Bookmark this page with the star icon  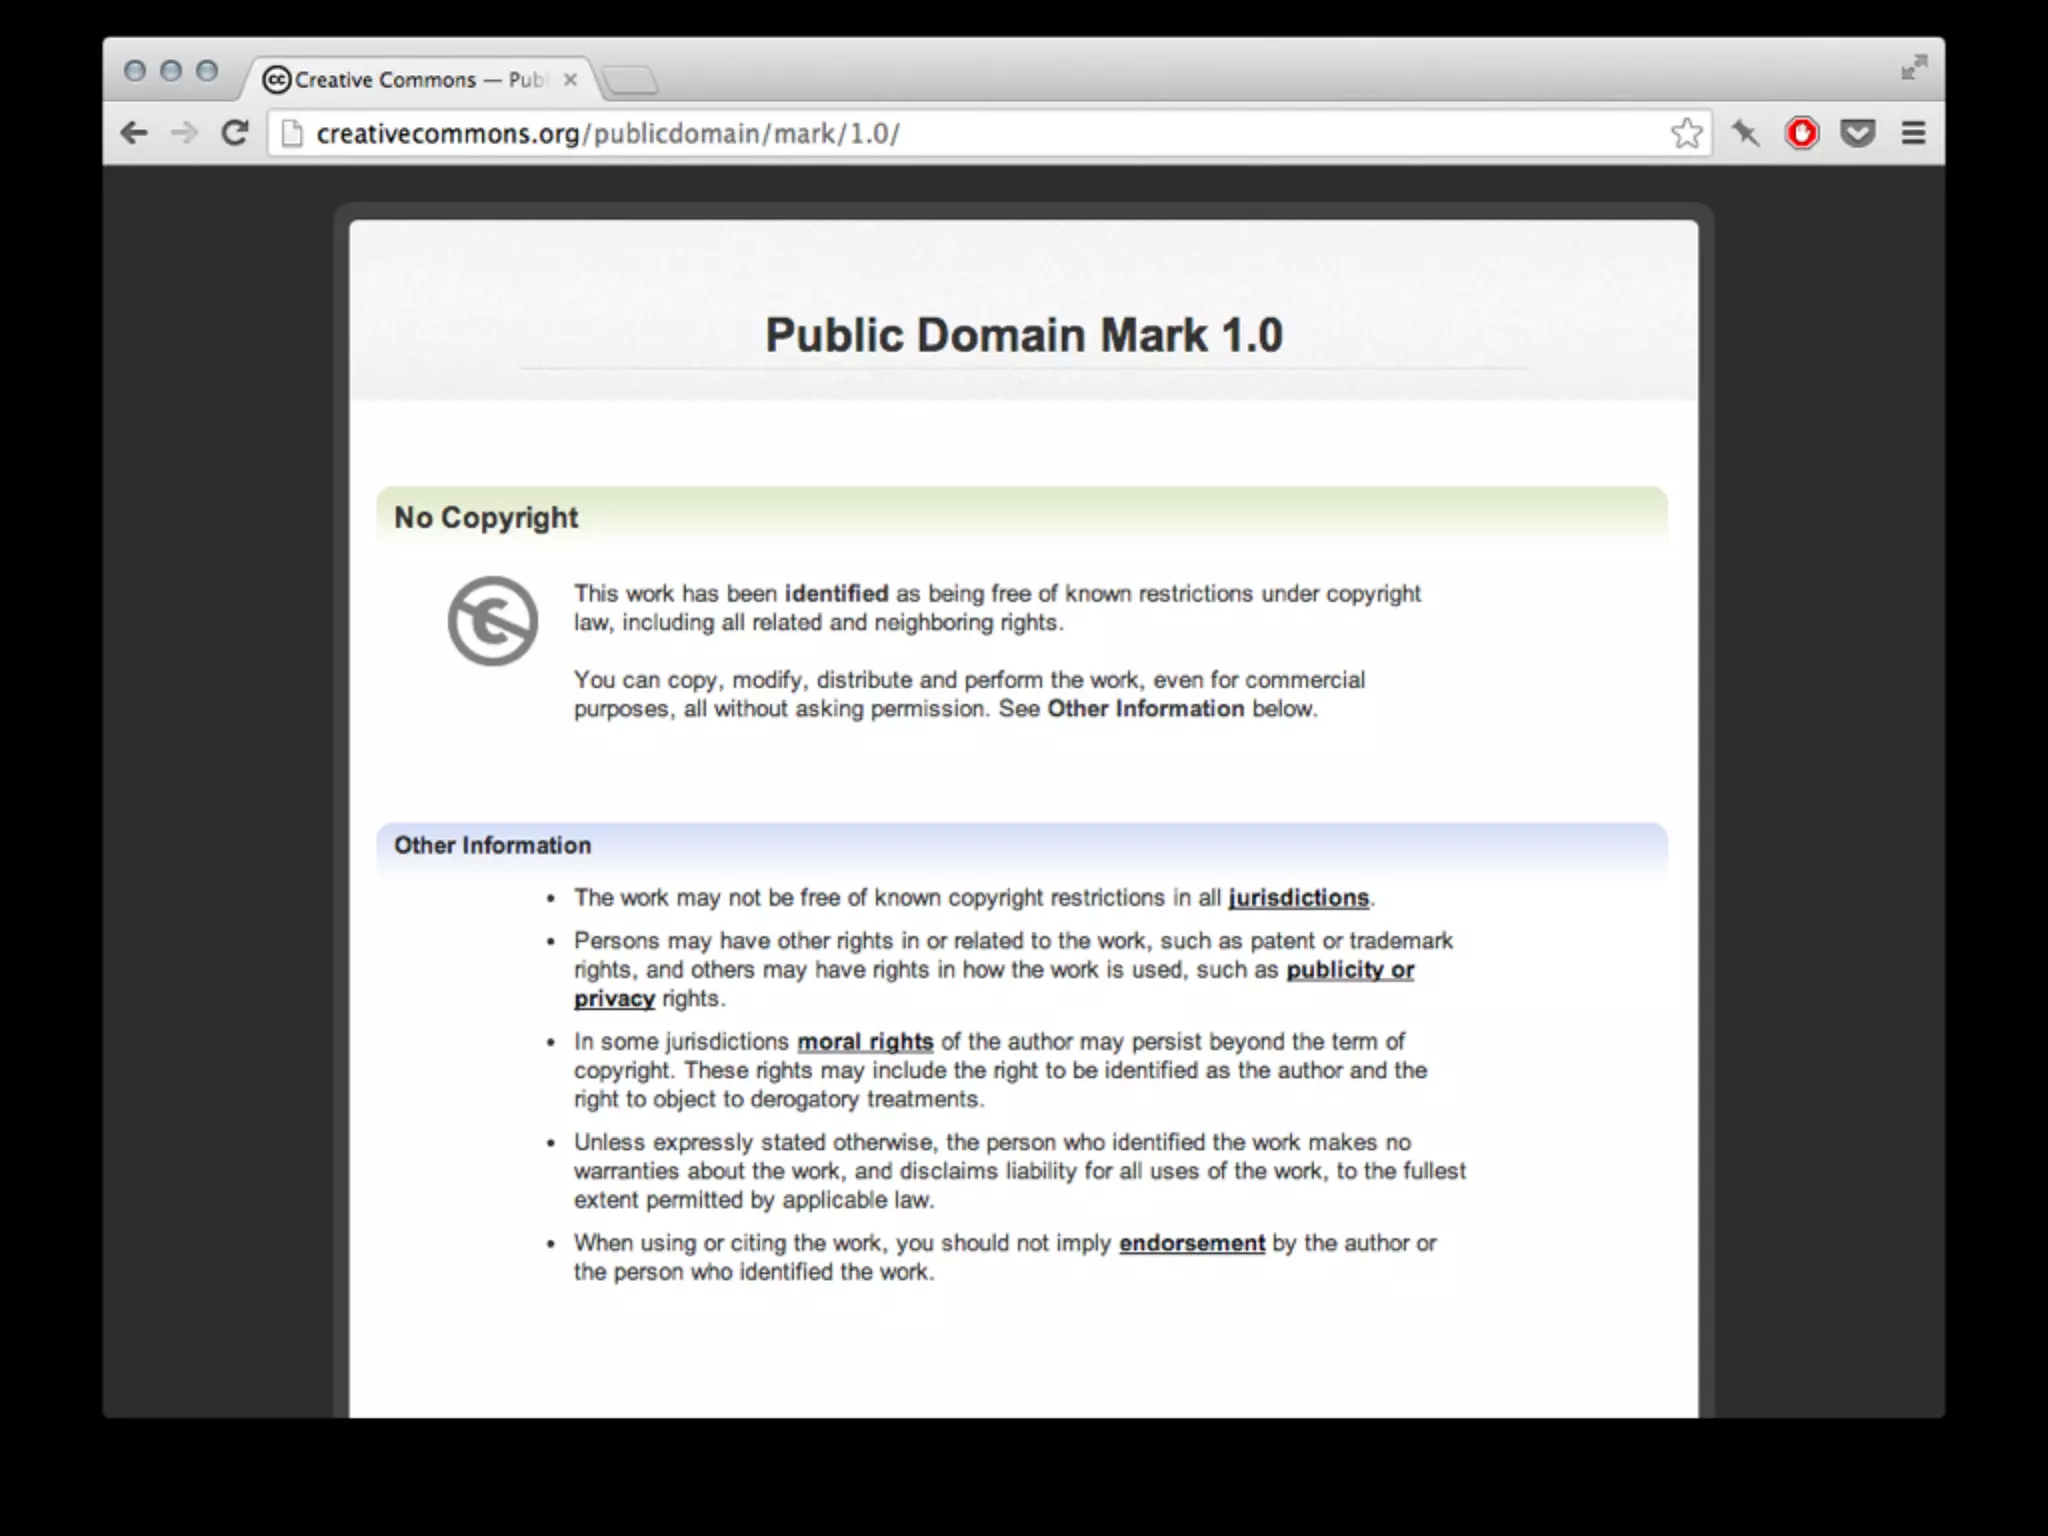(1686, 133)
